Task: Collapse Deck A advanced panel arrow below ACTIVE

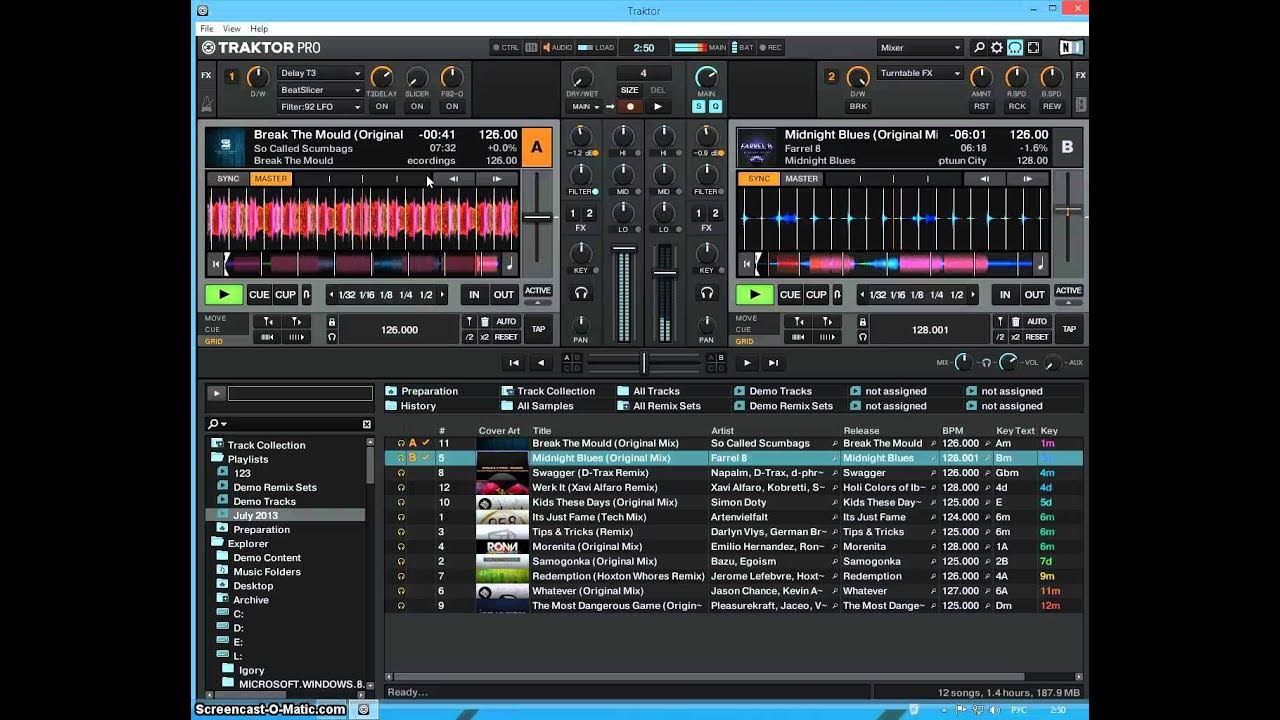Action: [x=538, y=303]
